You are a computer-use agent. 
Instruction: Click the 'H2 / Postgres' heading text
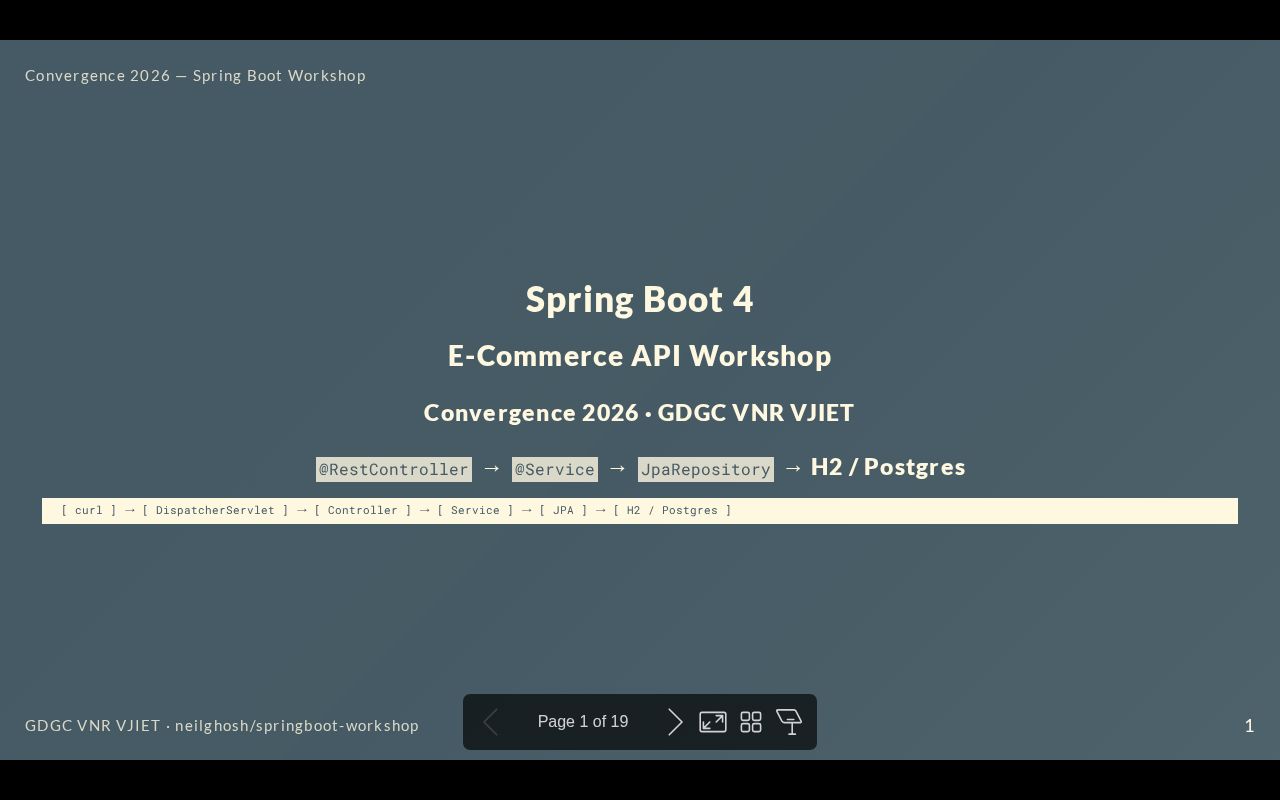point(888,467)
